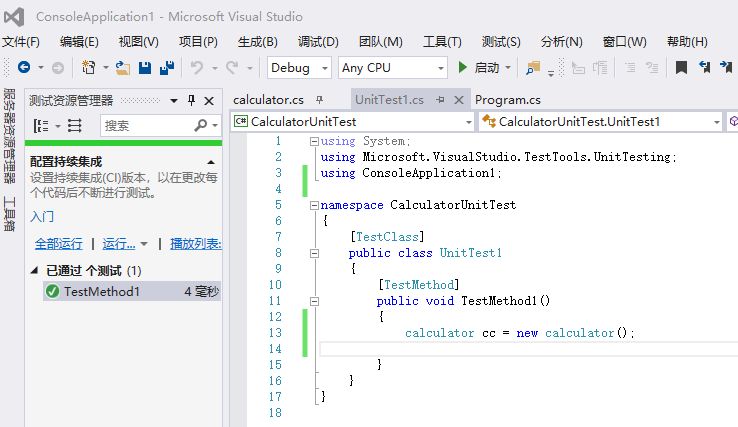This screenshot has height=427, width=738.
Task: Open the 视图(V) menu
Action: [138, 42]
